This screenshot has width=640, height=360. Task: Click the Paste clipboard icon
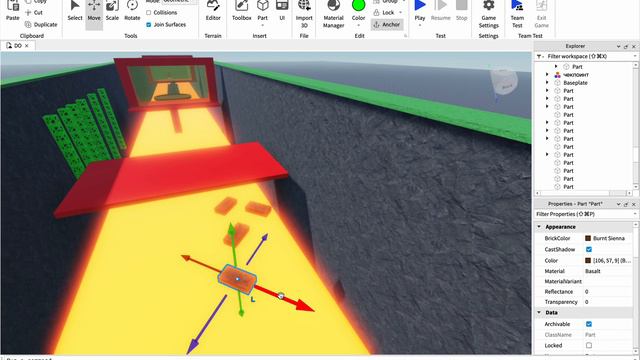tap(13, 7)
